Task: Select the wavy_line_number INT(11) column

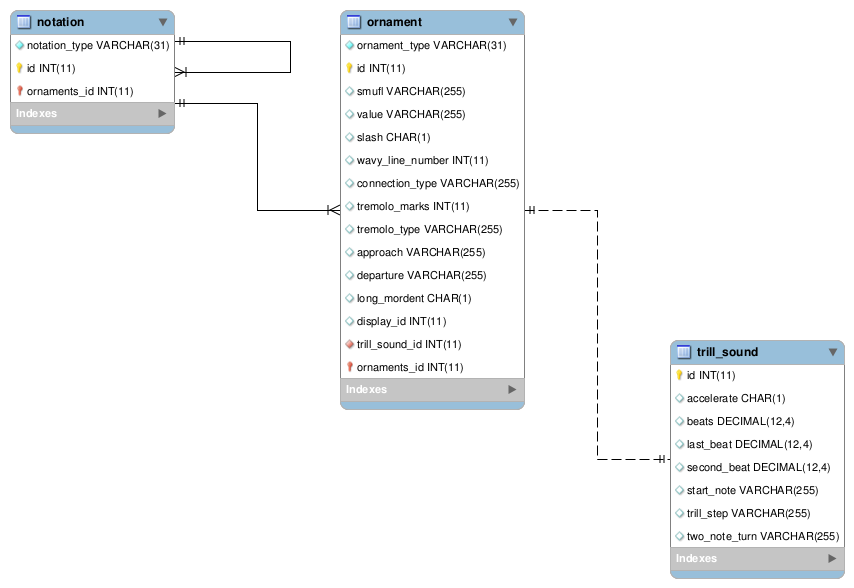Action: [x=422, y=160]
